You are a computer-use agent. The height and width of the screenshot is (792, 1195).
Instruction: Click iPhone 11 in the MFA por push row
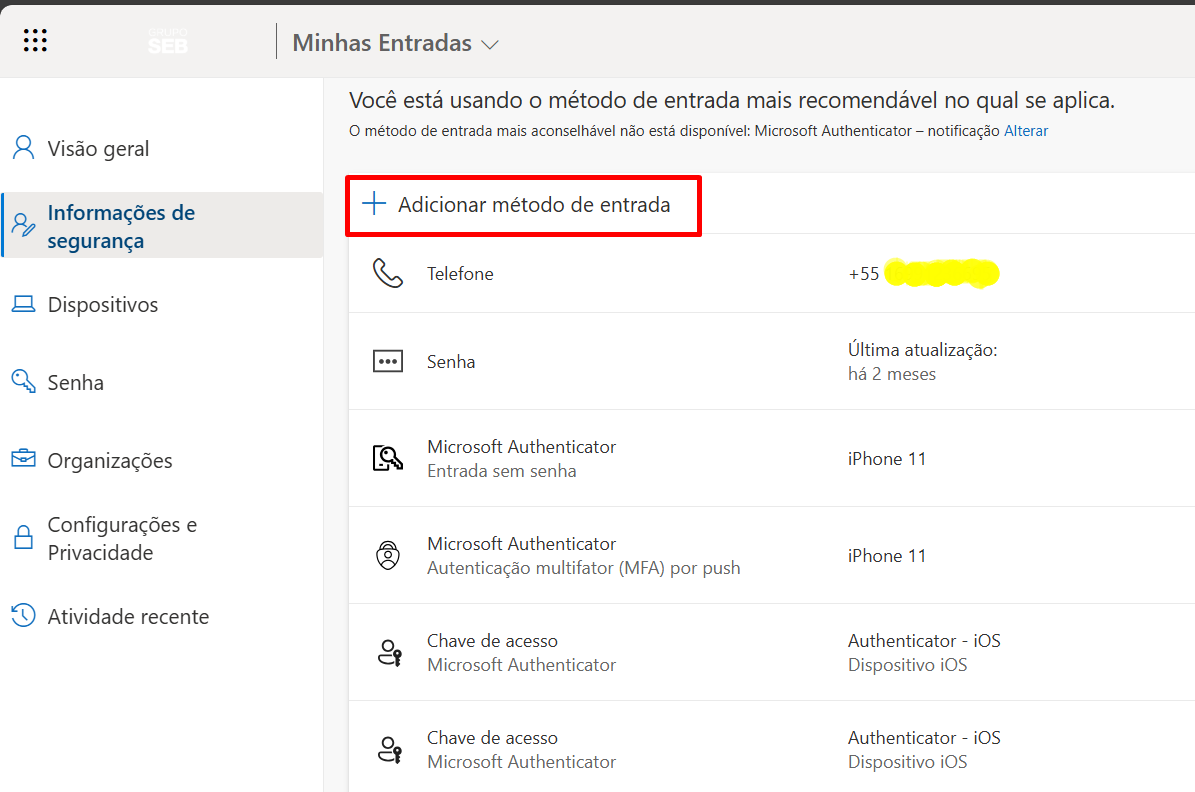887,556
